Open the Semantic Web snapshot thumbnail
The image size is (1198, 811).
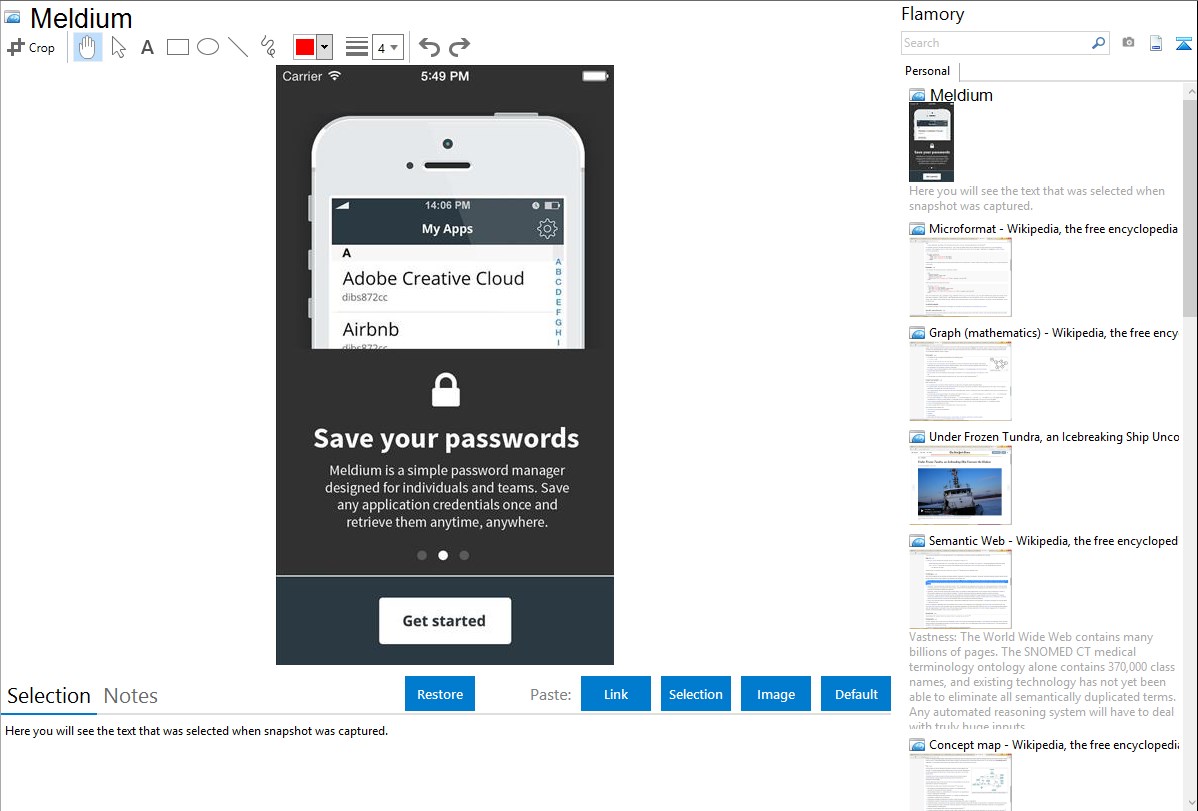pos(960,588)
